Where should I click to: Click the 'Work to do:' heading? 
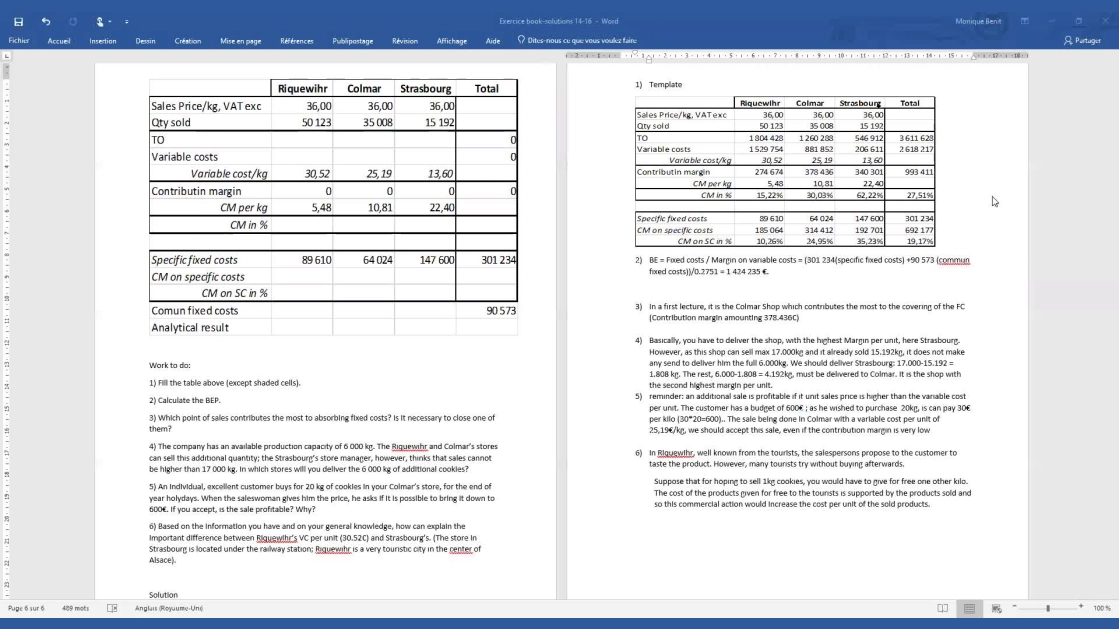tap(170, 366)
